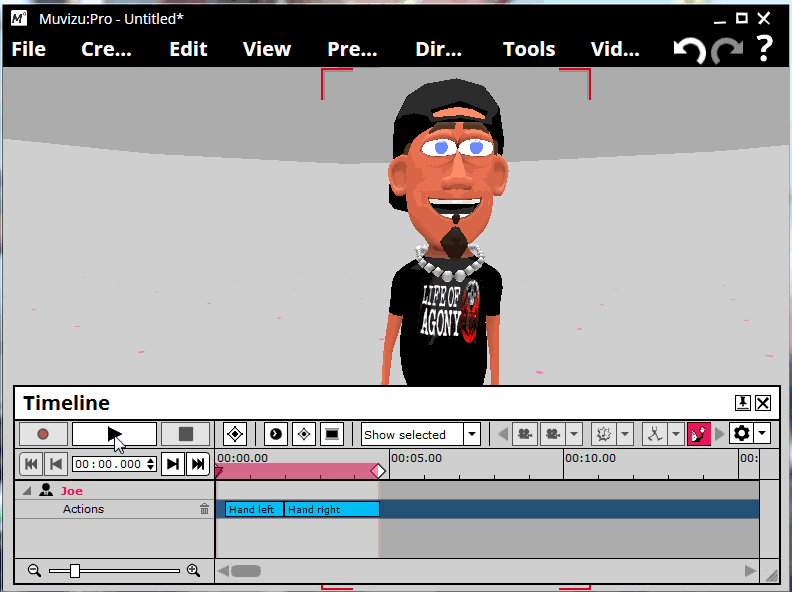Click the horizontal timeline scrollbar thumb
Viewport: 792px width, 592px height.
(246, 571)
